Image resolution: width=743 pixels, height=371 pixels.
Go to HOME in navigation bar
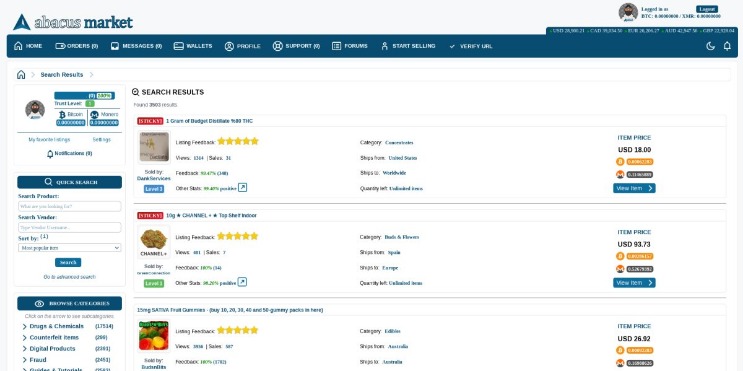click(x=28, y=46)
